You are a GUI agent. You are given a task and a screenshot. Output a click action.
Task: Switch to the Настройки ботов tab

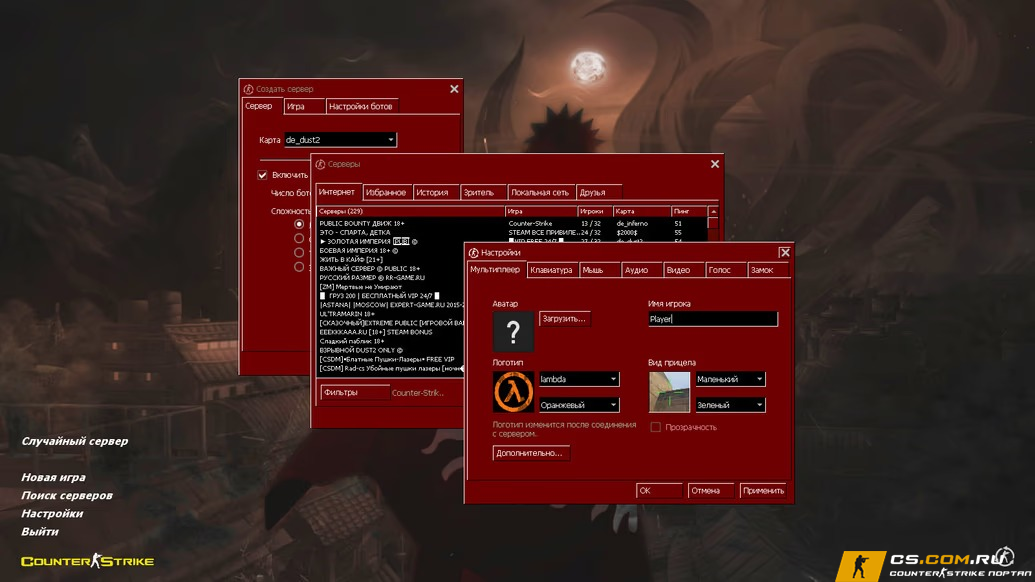tap(362, 106)
